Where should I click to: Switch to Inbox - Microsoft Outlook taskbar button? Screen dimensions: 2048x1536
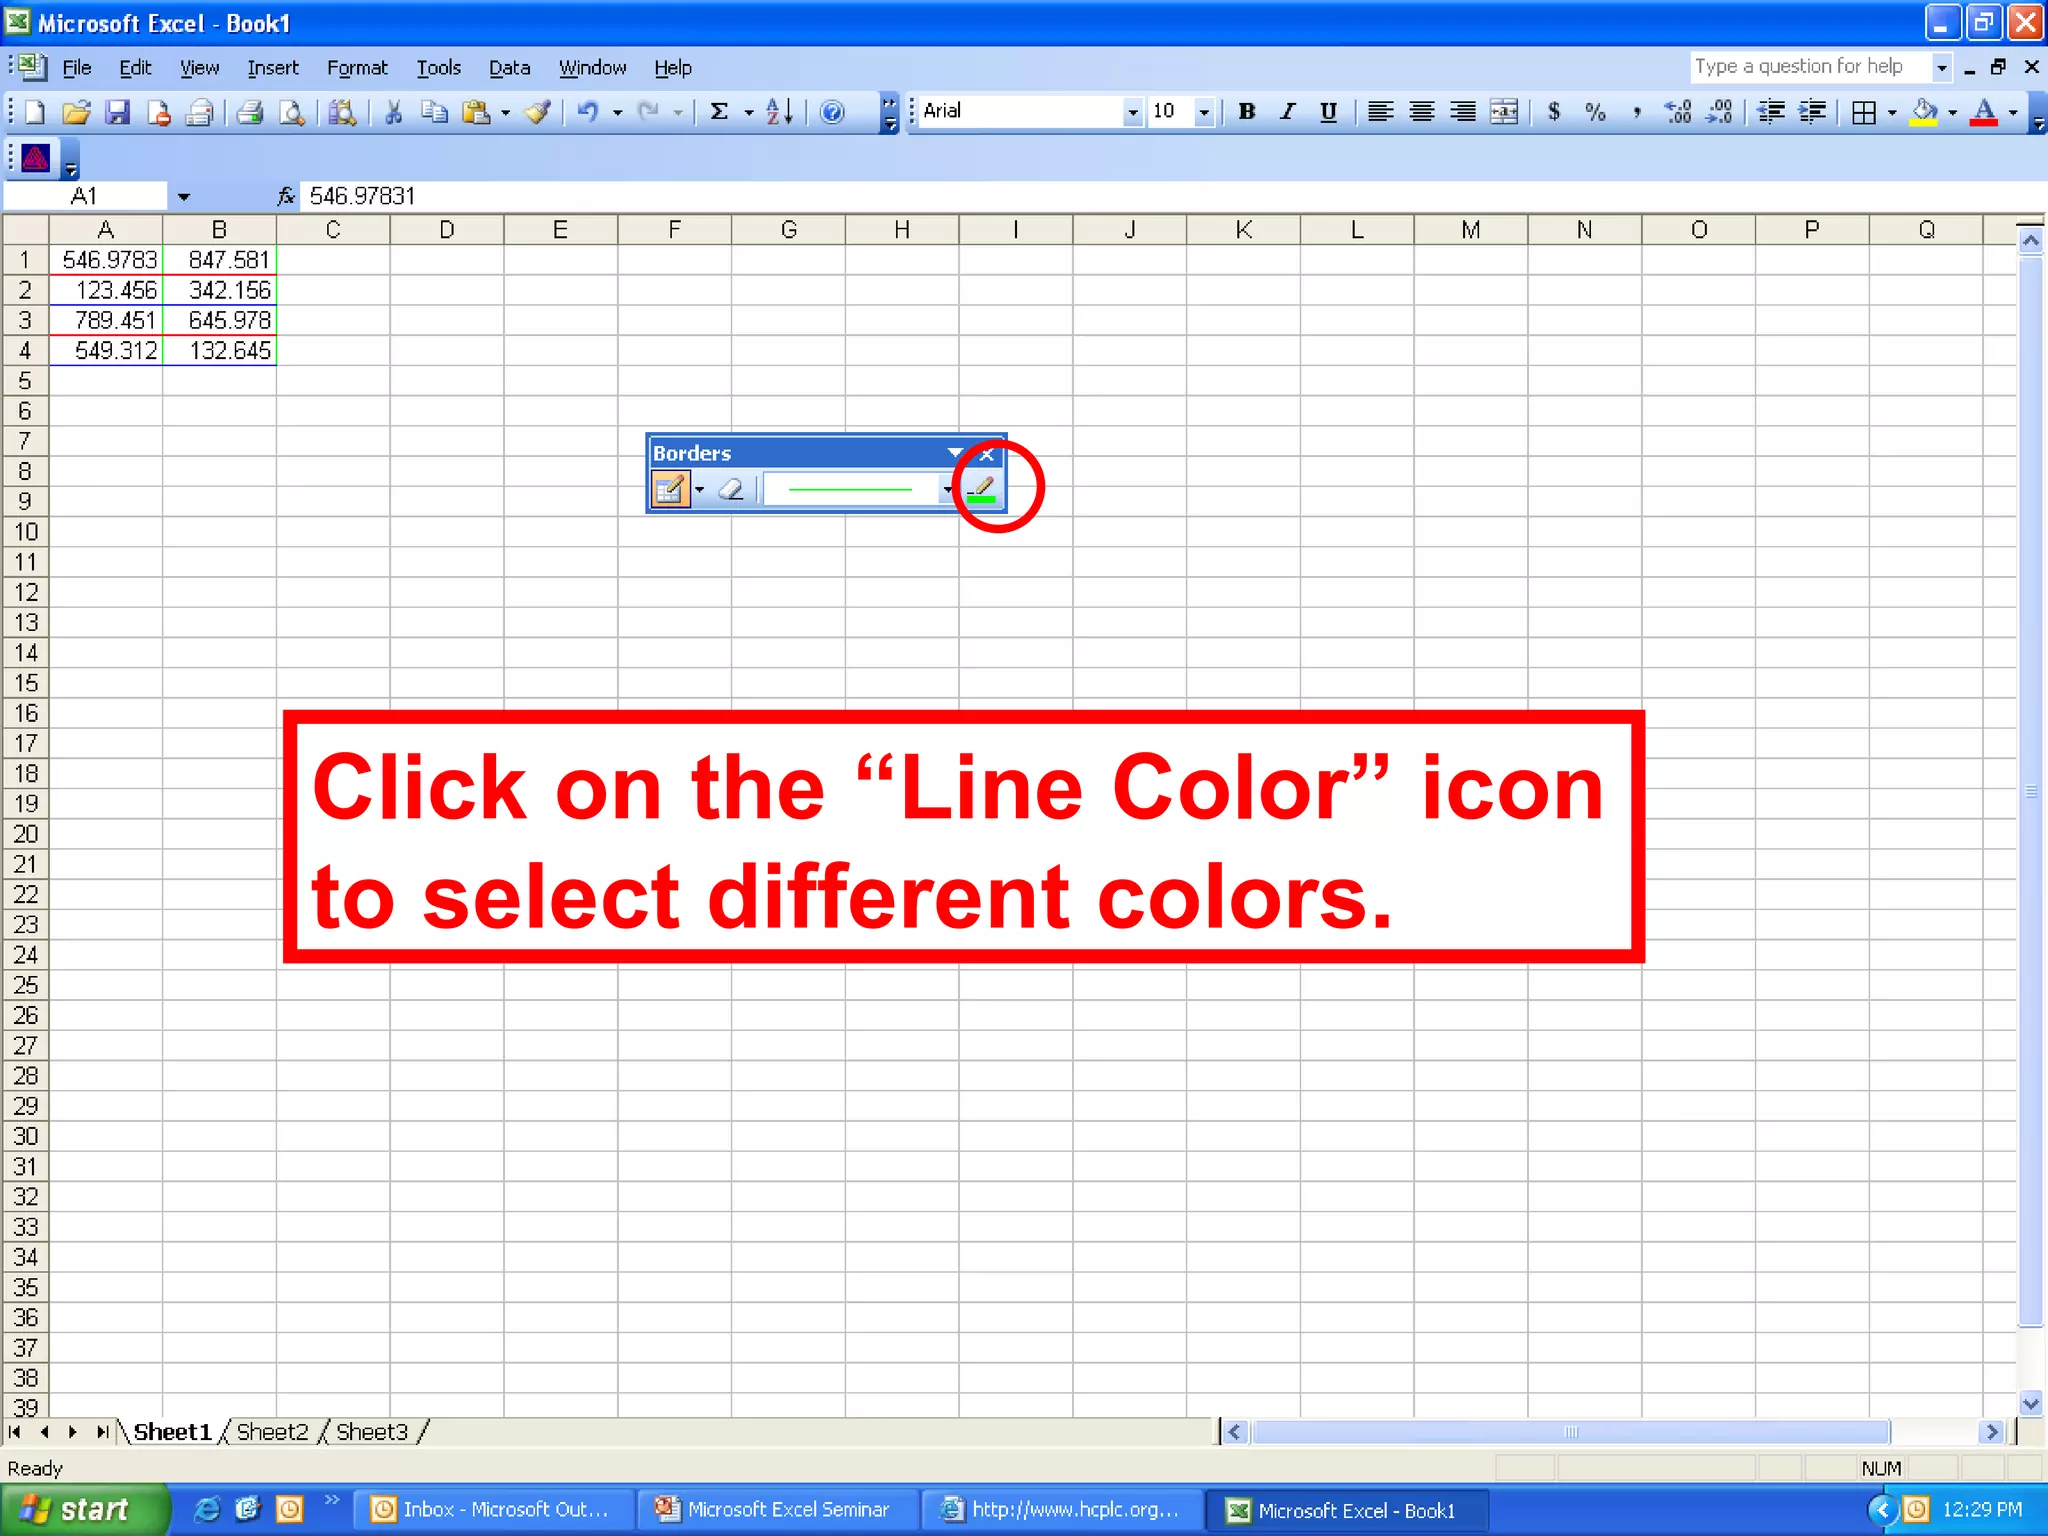point(494,1510)
